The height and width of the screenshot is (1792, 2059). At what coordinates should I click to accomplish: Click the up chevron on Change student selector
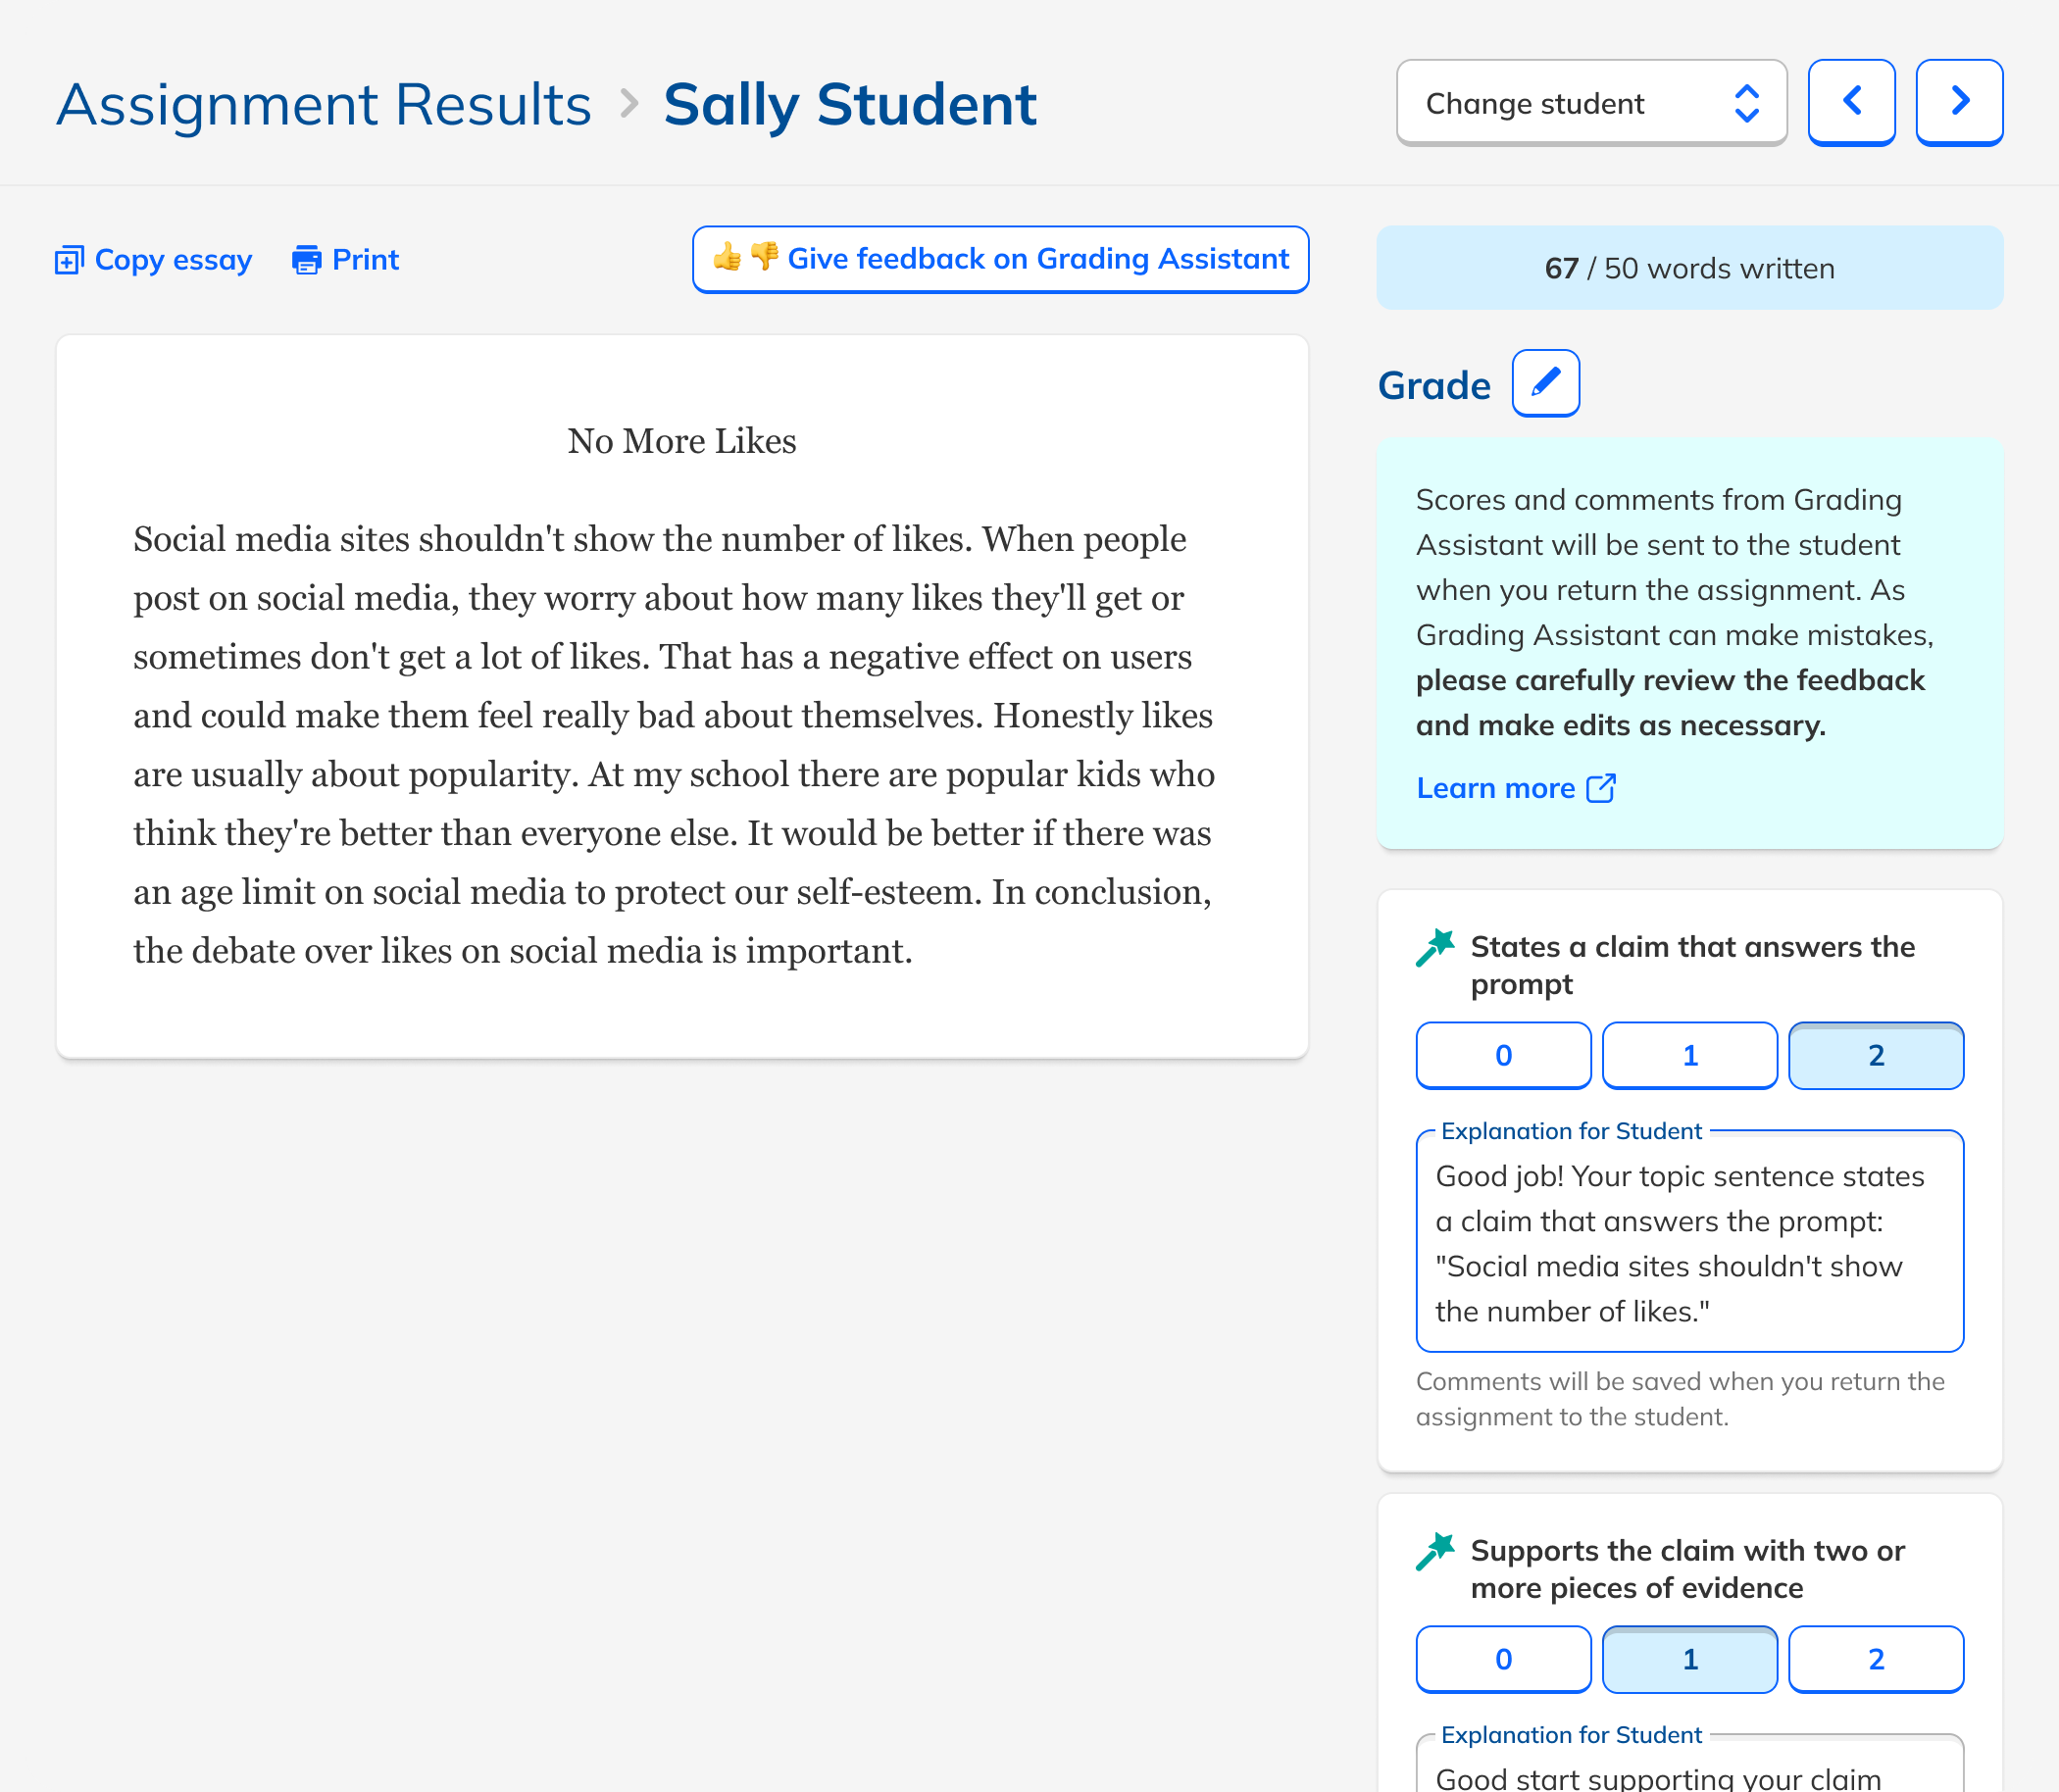click(1747, 93)
